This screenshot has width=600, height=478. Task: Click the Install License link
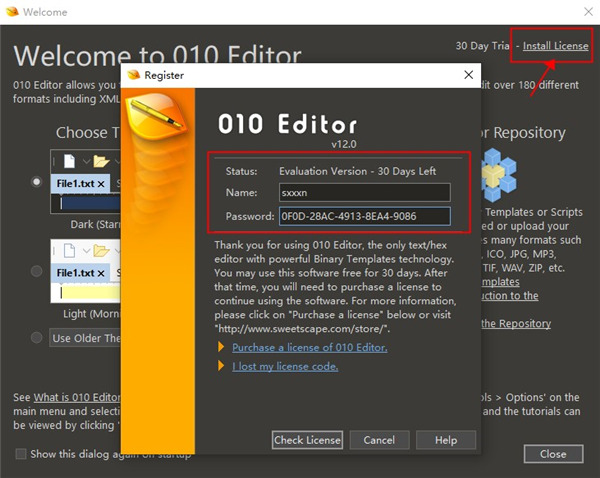pos(556,46)
